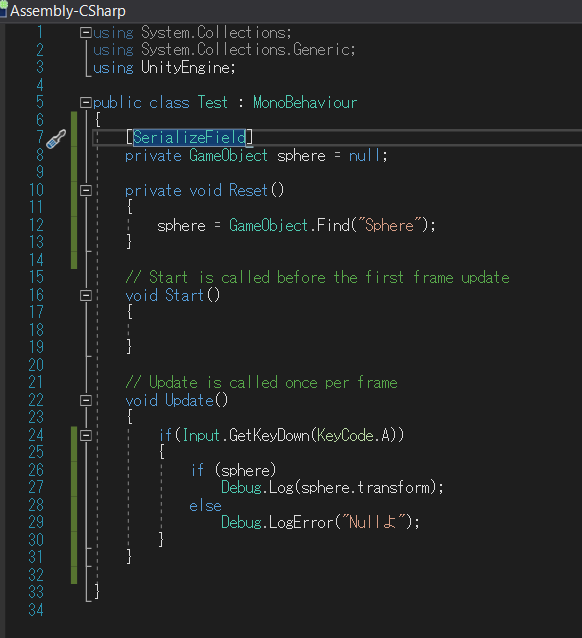Click the sphere variable in the if condition
The height and width of the screenshot is (638, 582).
245,471
